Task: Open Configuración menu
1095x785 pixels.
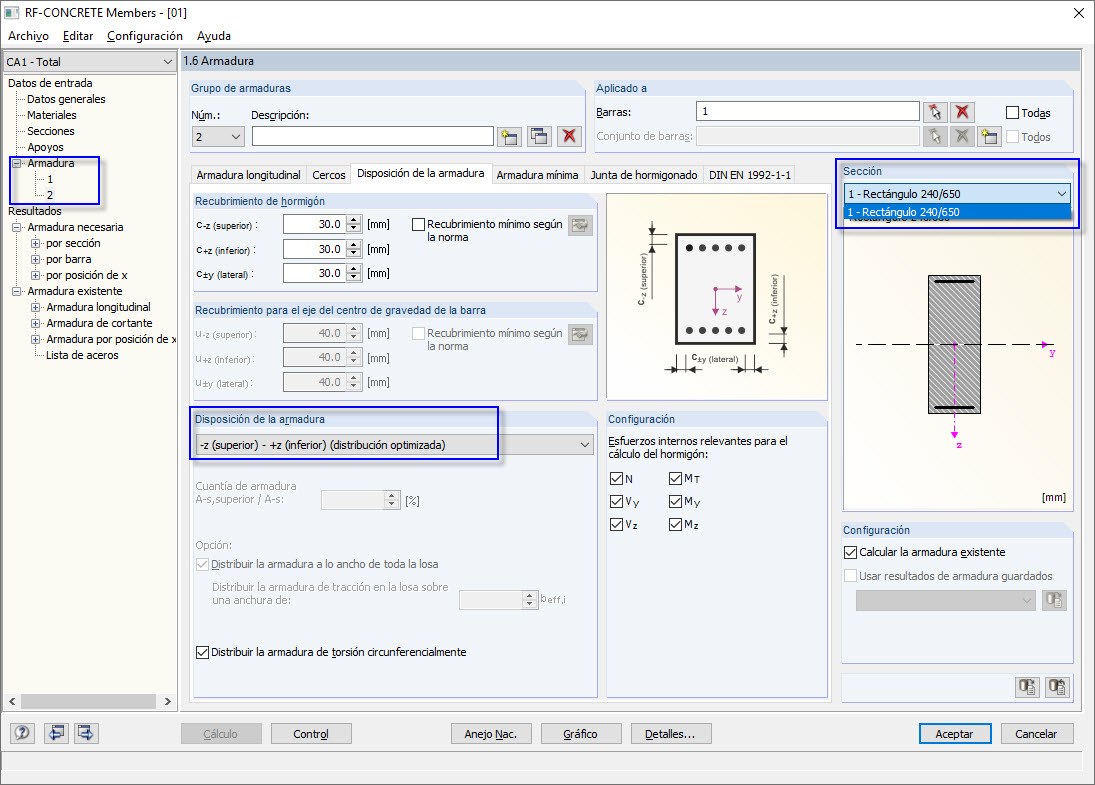Action: [145, 36]
